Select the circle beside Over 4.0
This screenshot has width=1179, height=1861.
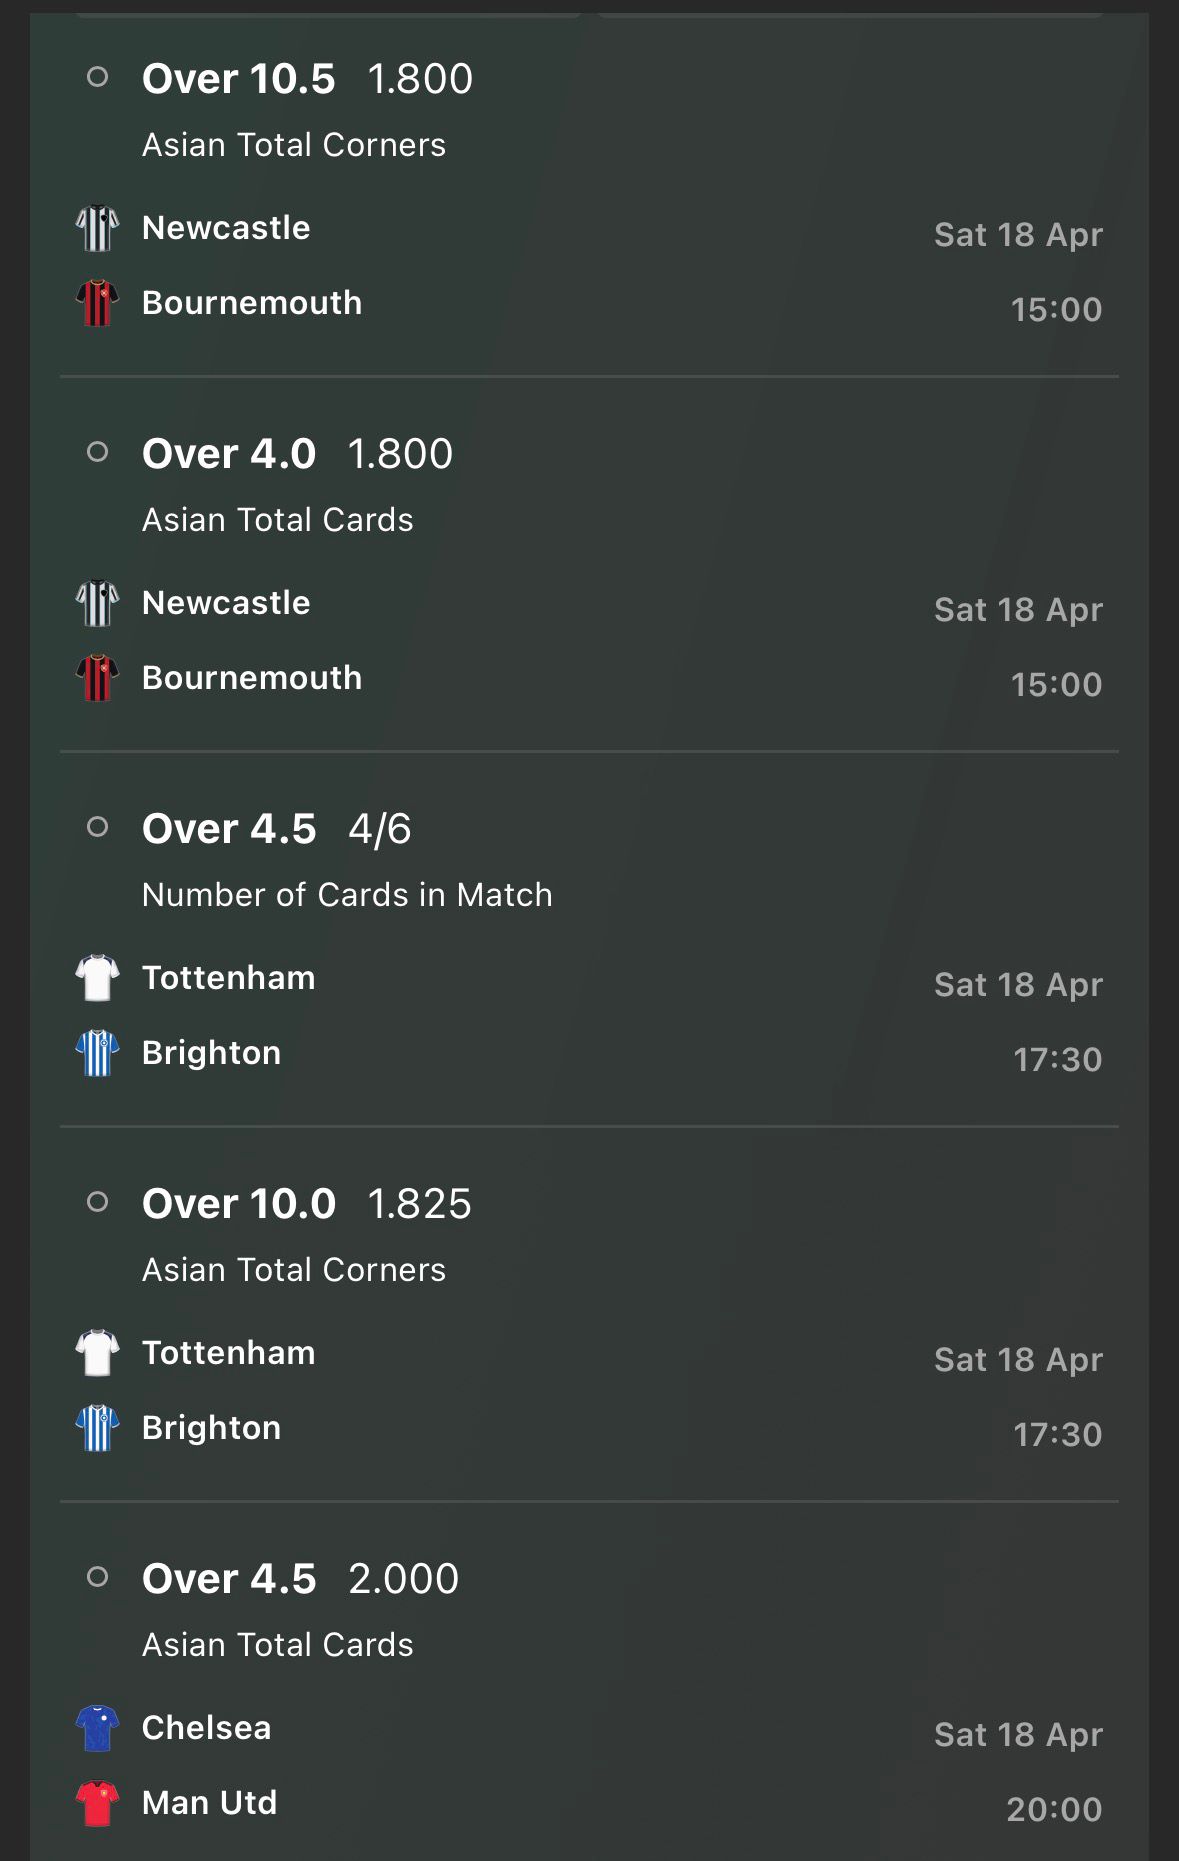coord(97,452)
